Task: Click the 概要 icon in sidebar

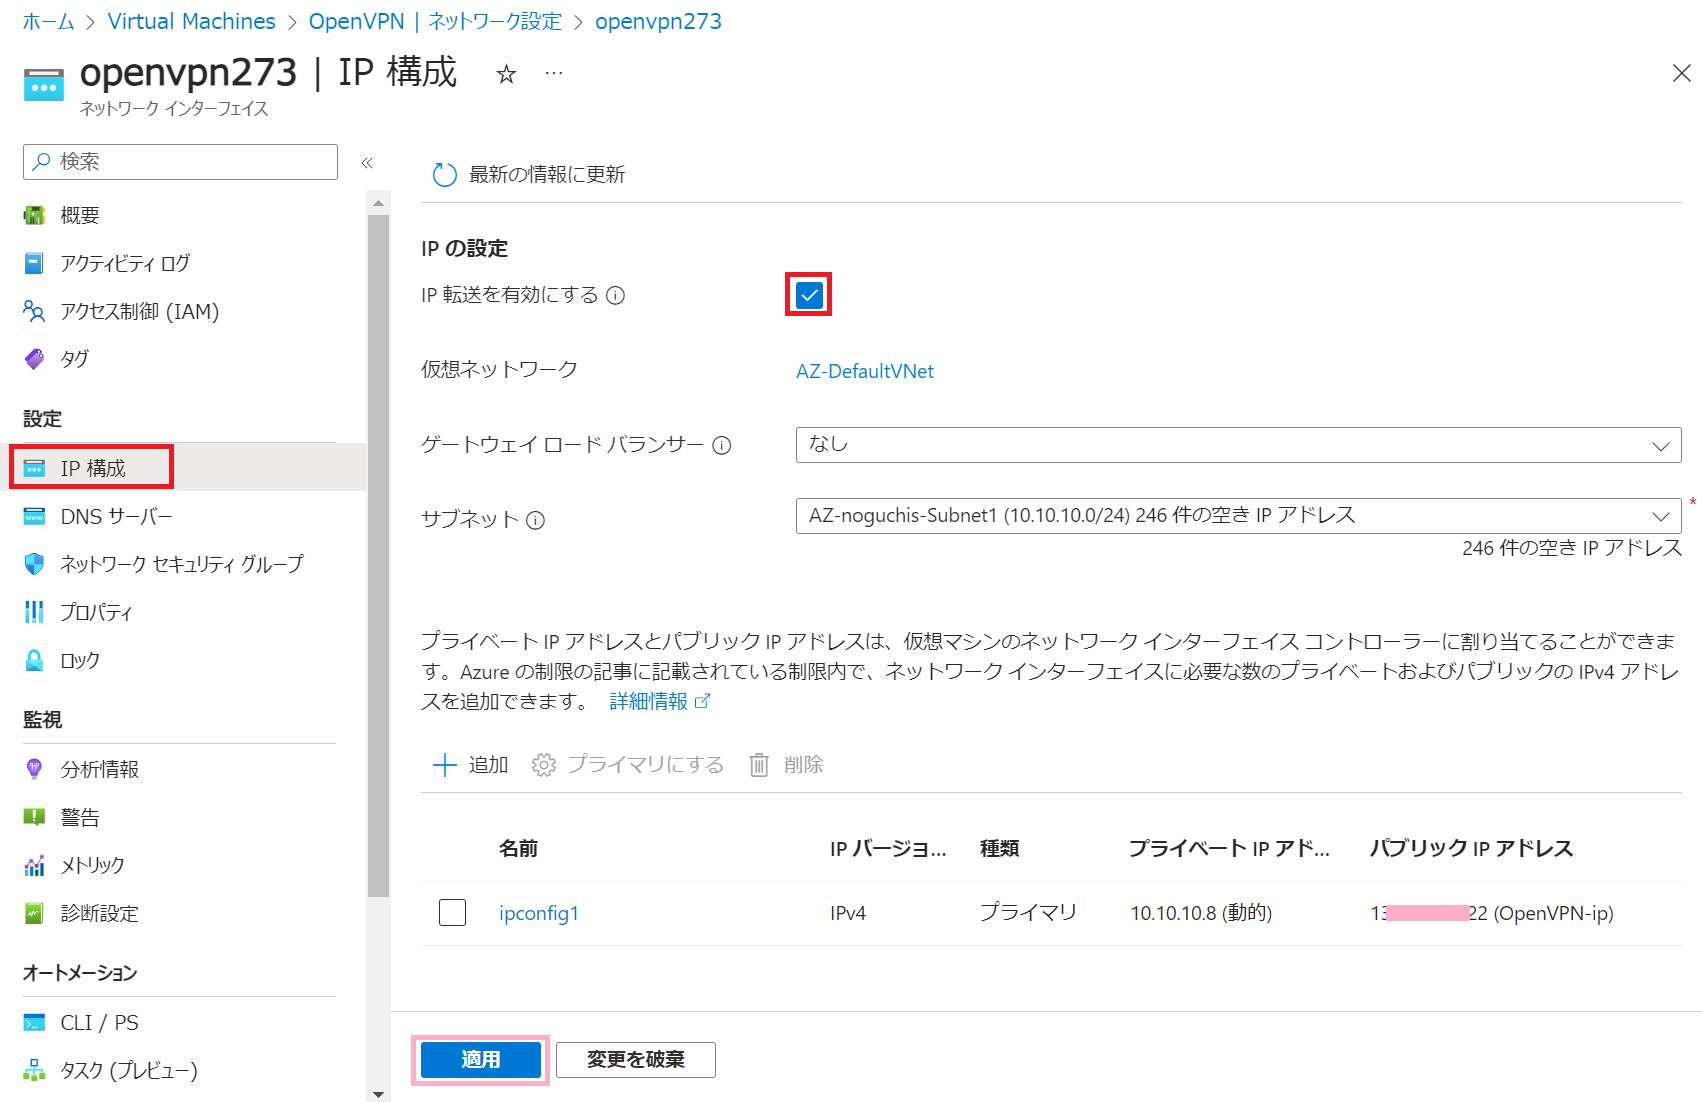Action: click(34, 215)
